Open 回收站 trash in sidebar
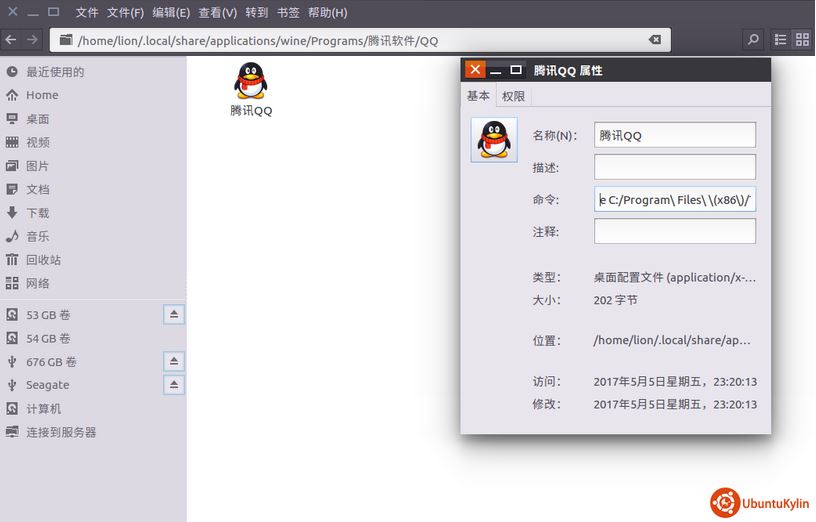Viewport: 816px width, 522px height. [43, 260]
